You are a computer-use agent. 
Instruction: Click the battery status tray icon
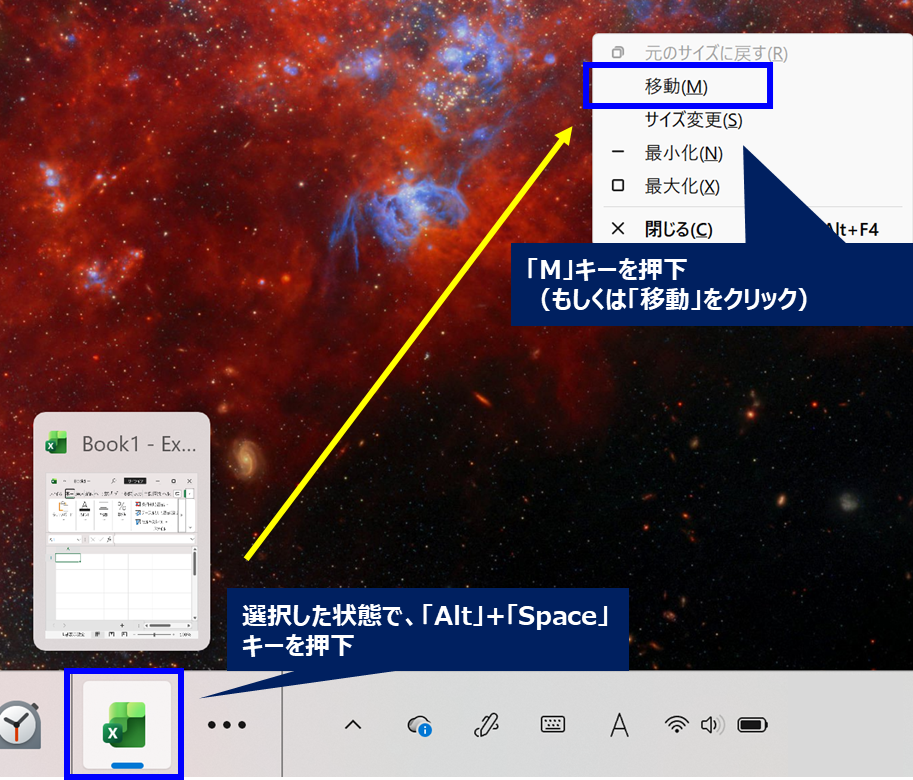(752, 724)
